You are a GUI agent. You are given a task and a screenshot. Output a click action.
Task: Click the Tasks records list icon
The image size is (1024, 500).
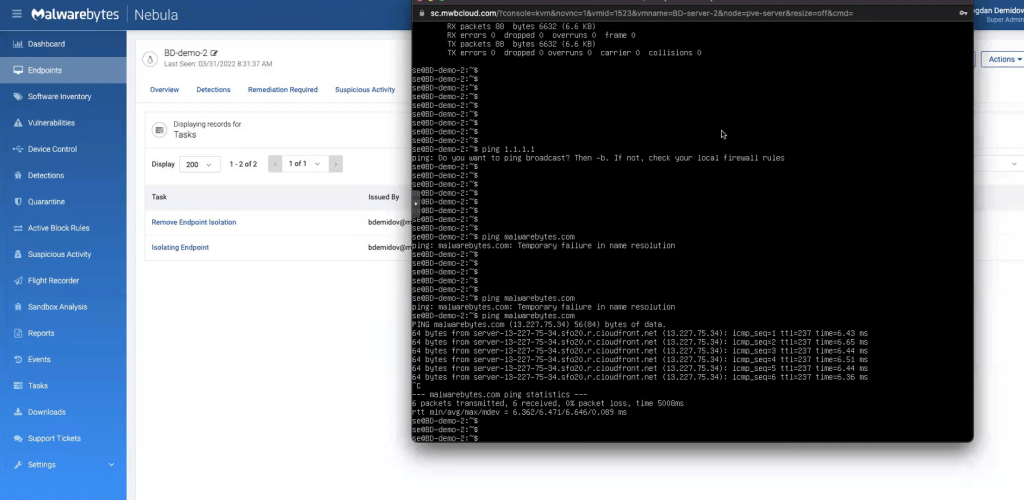[x=159, y=130]
